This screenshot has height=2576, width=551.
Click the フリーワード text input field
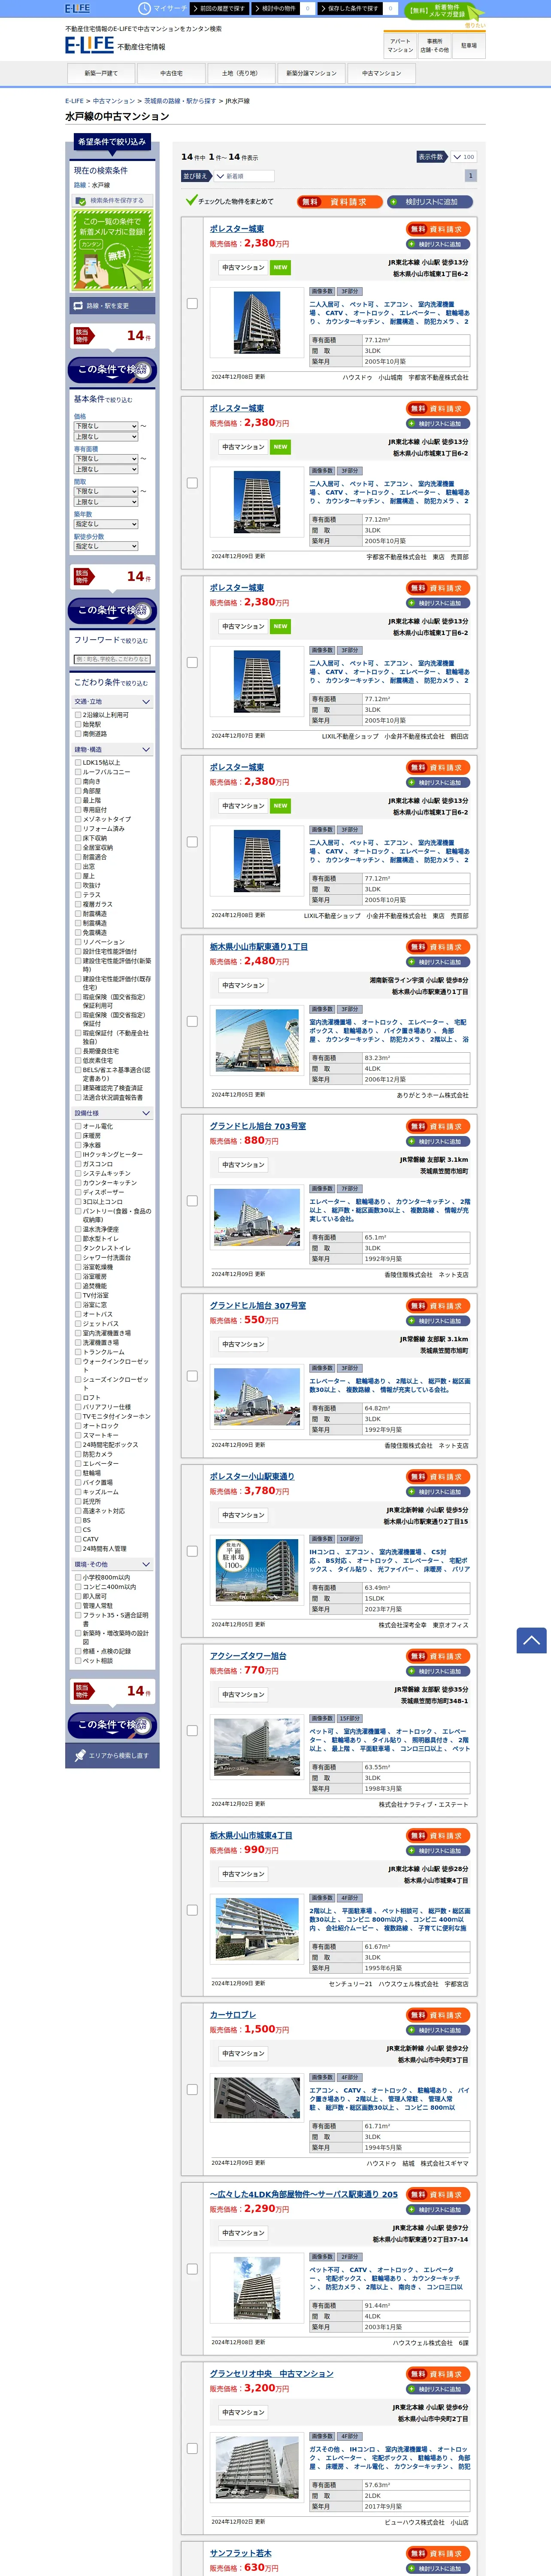[x=112, y=659]
